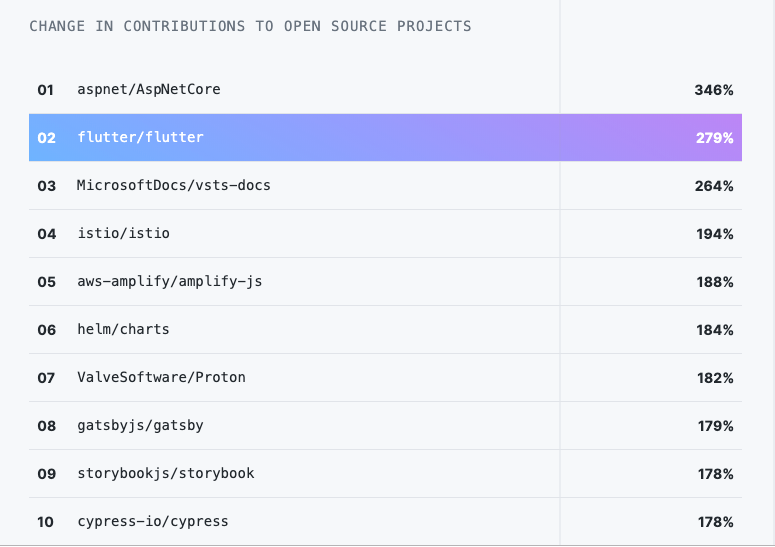Click rank number 01

[x=45, y=90]
